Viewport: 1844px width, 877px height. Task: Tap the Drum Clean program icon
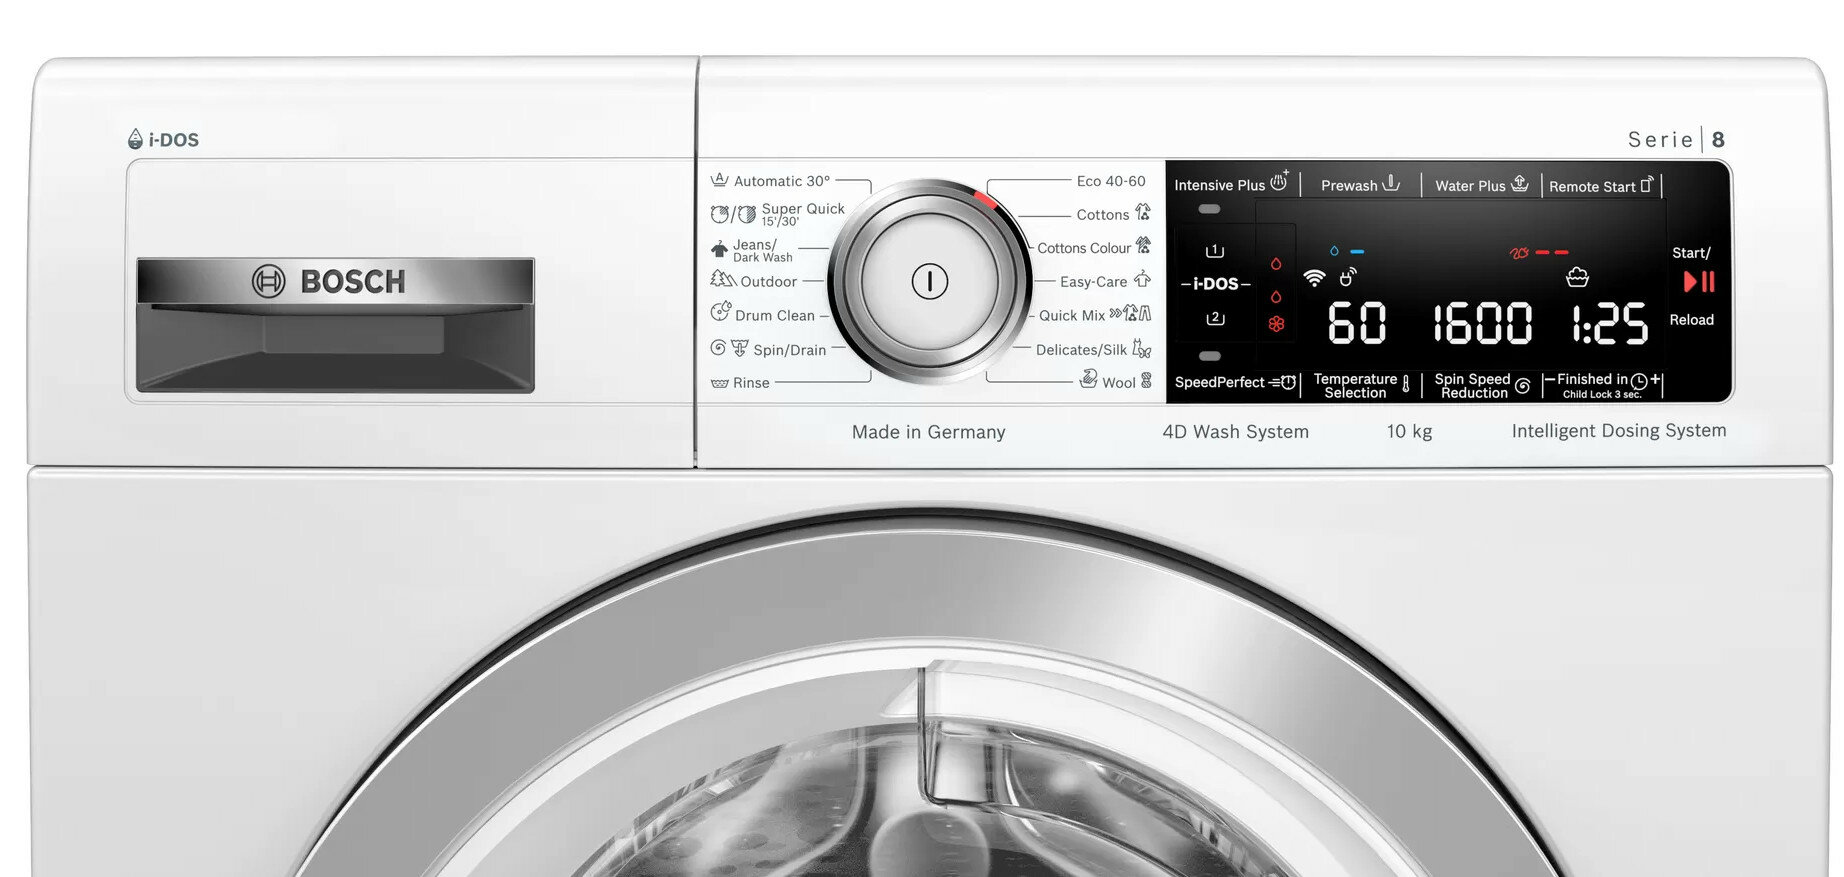point(720,313)
